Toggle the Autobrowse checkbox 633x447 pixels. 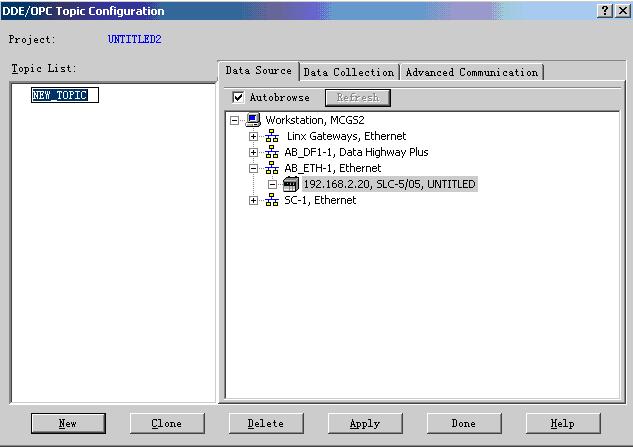238,98
